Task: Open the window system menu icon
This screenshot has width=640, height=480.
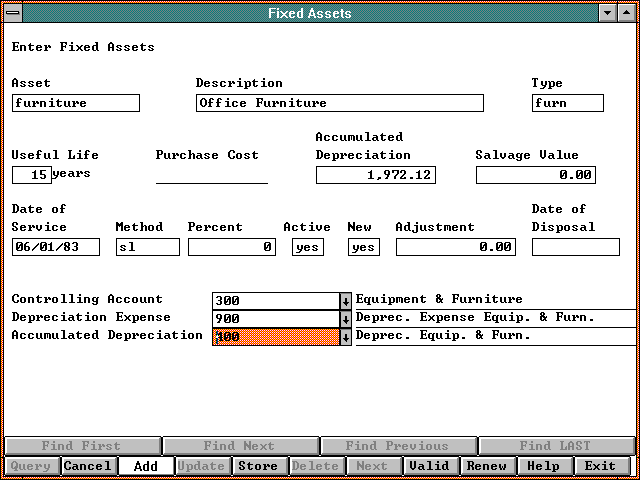Action: [x=13, y=13]
